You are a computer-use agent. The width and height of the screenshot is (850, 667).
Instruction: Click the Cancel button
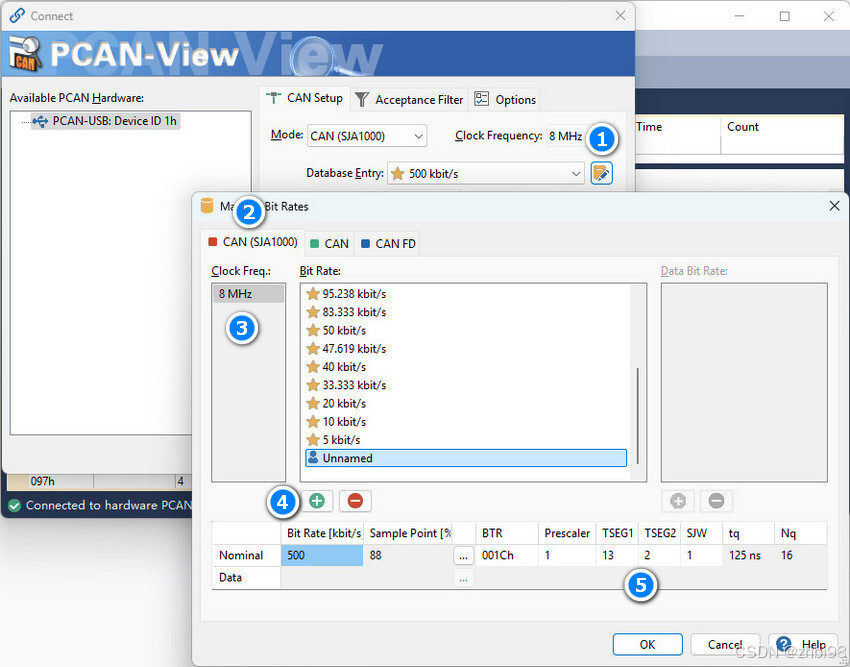tap(725, 644)
